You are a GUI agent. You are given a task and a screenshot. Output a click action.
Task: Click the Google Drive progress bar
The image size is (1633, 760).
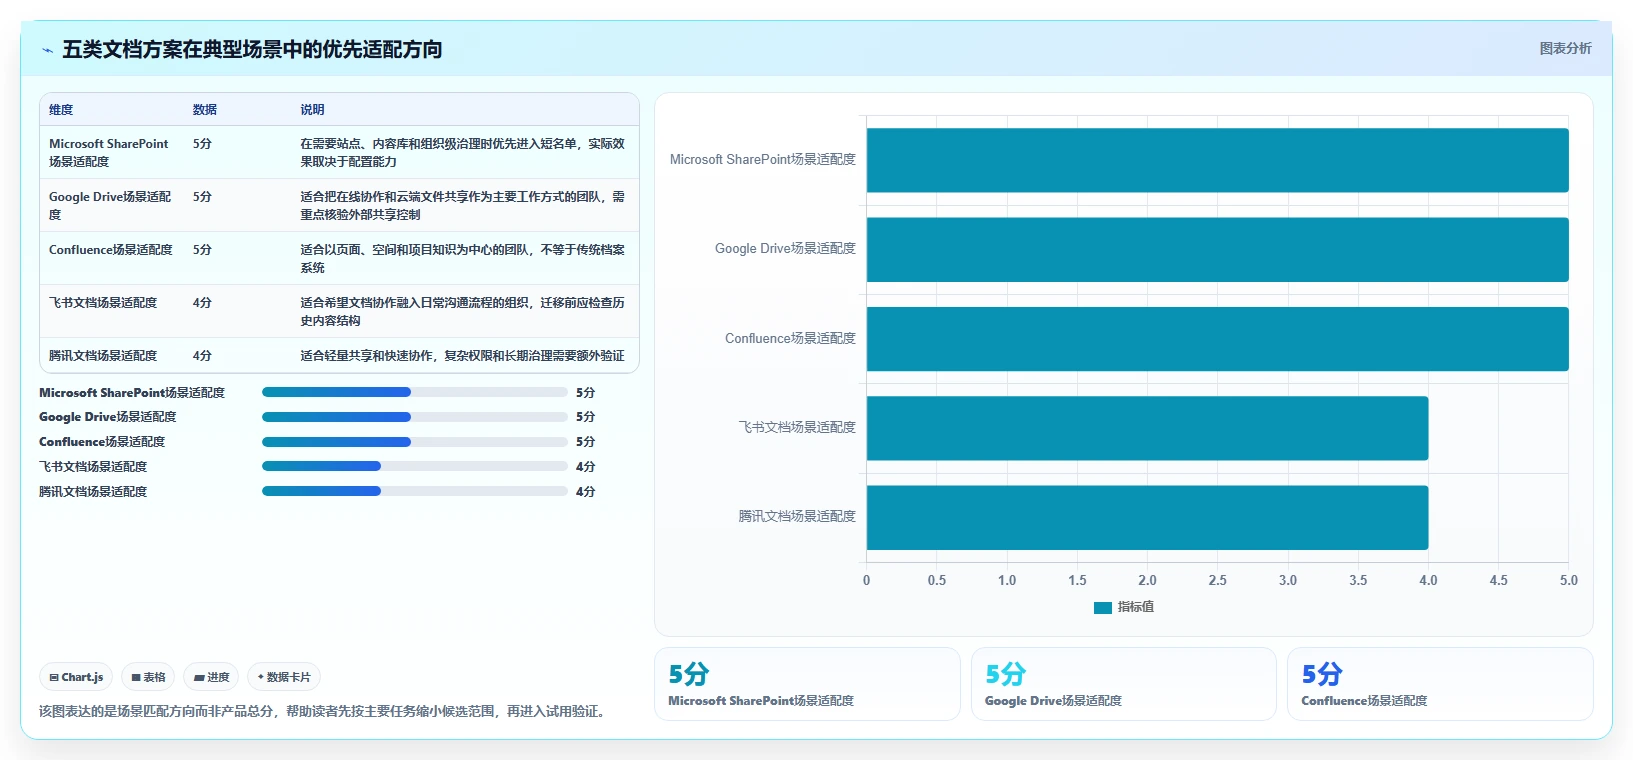coord(414,417)
